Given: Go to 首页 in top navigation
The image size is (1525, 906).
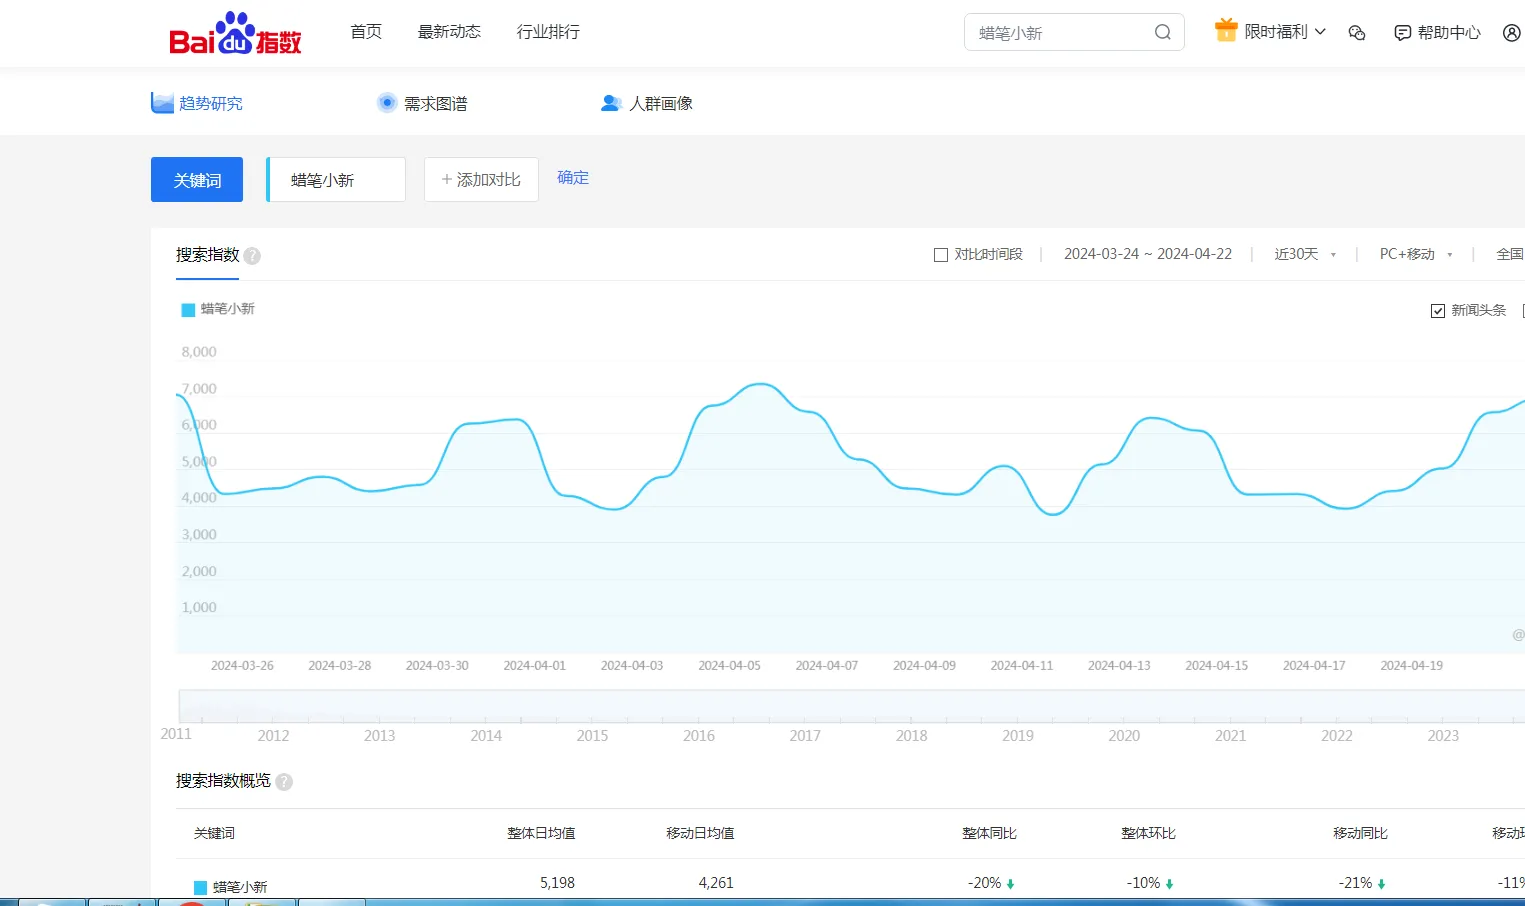Looking at the screenshot, I should tap(366, 32).
